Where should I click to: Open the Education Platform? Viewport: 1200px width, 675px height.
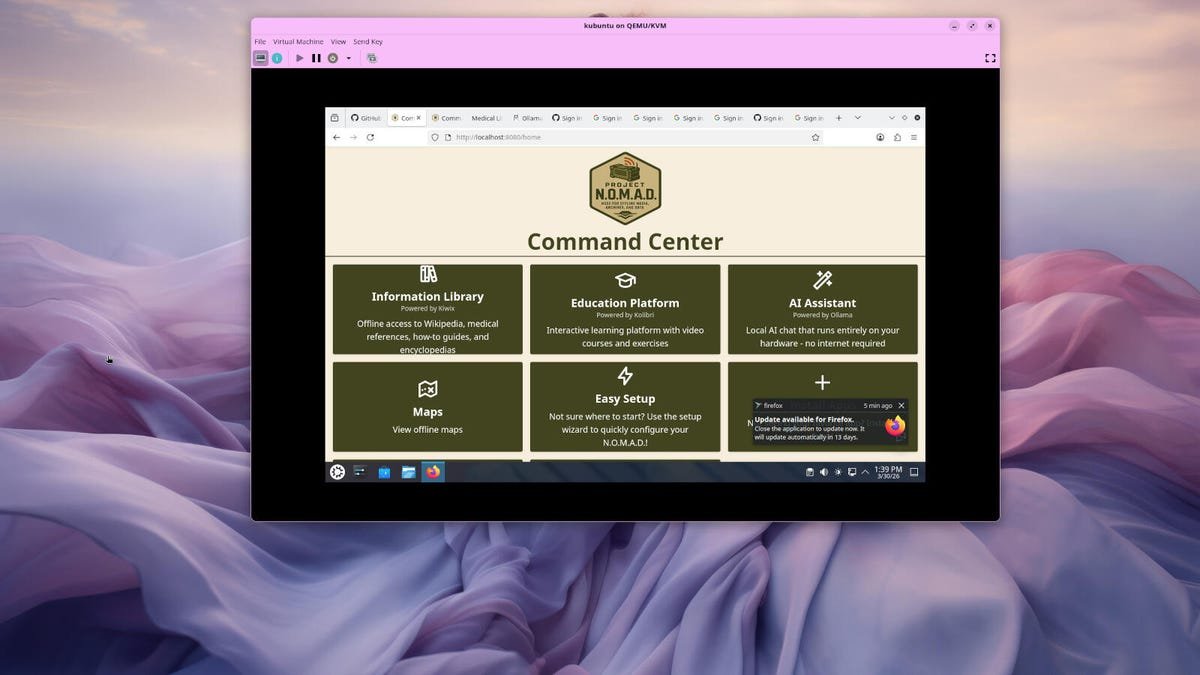(x=624, y=308)
